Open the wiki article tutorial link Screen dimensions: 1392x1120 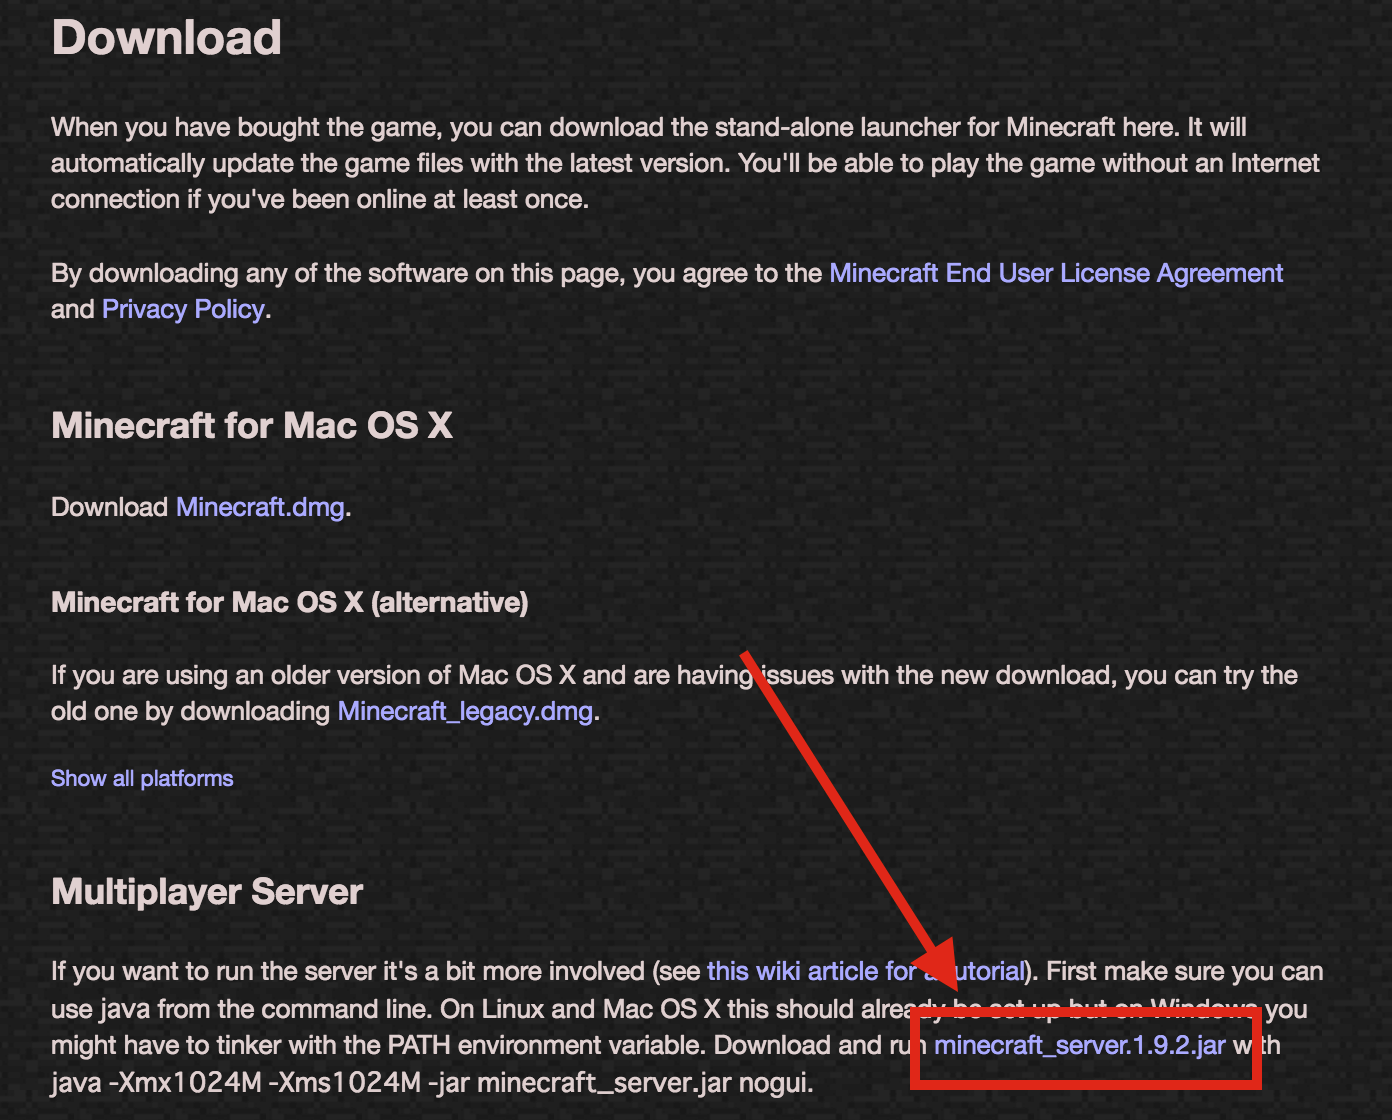point(810,971)
